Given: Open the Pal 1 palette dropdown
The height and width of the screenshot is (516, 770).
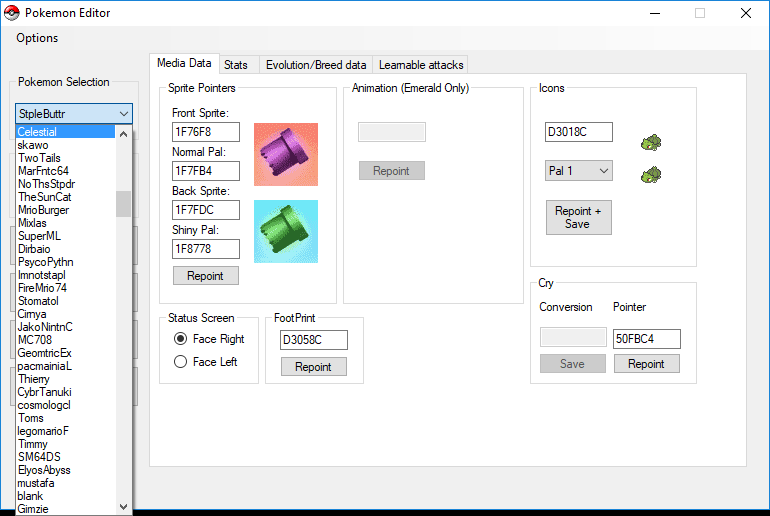Looking at the screenshot, I should tap(578, 171).
